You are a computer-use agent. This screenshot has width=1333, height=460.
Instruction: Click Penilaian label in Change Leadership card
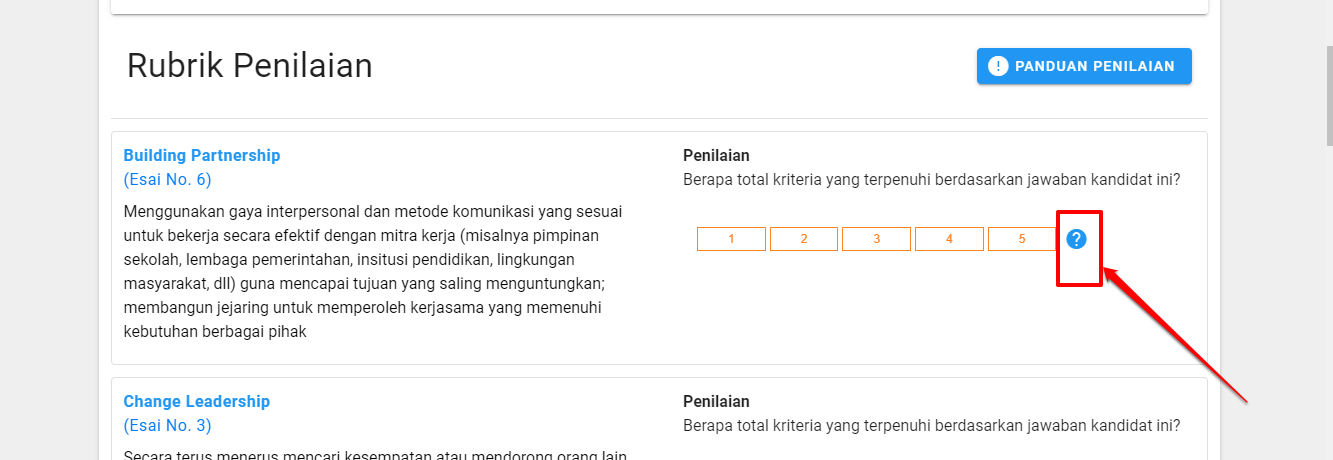(x=716, y=401)
